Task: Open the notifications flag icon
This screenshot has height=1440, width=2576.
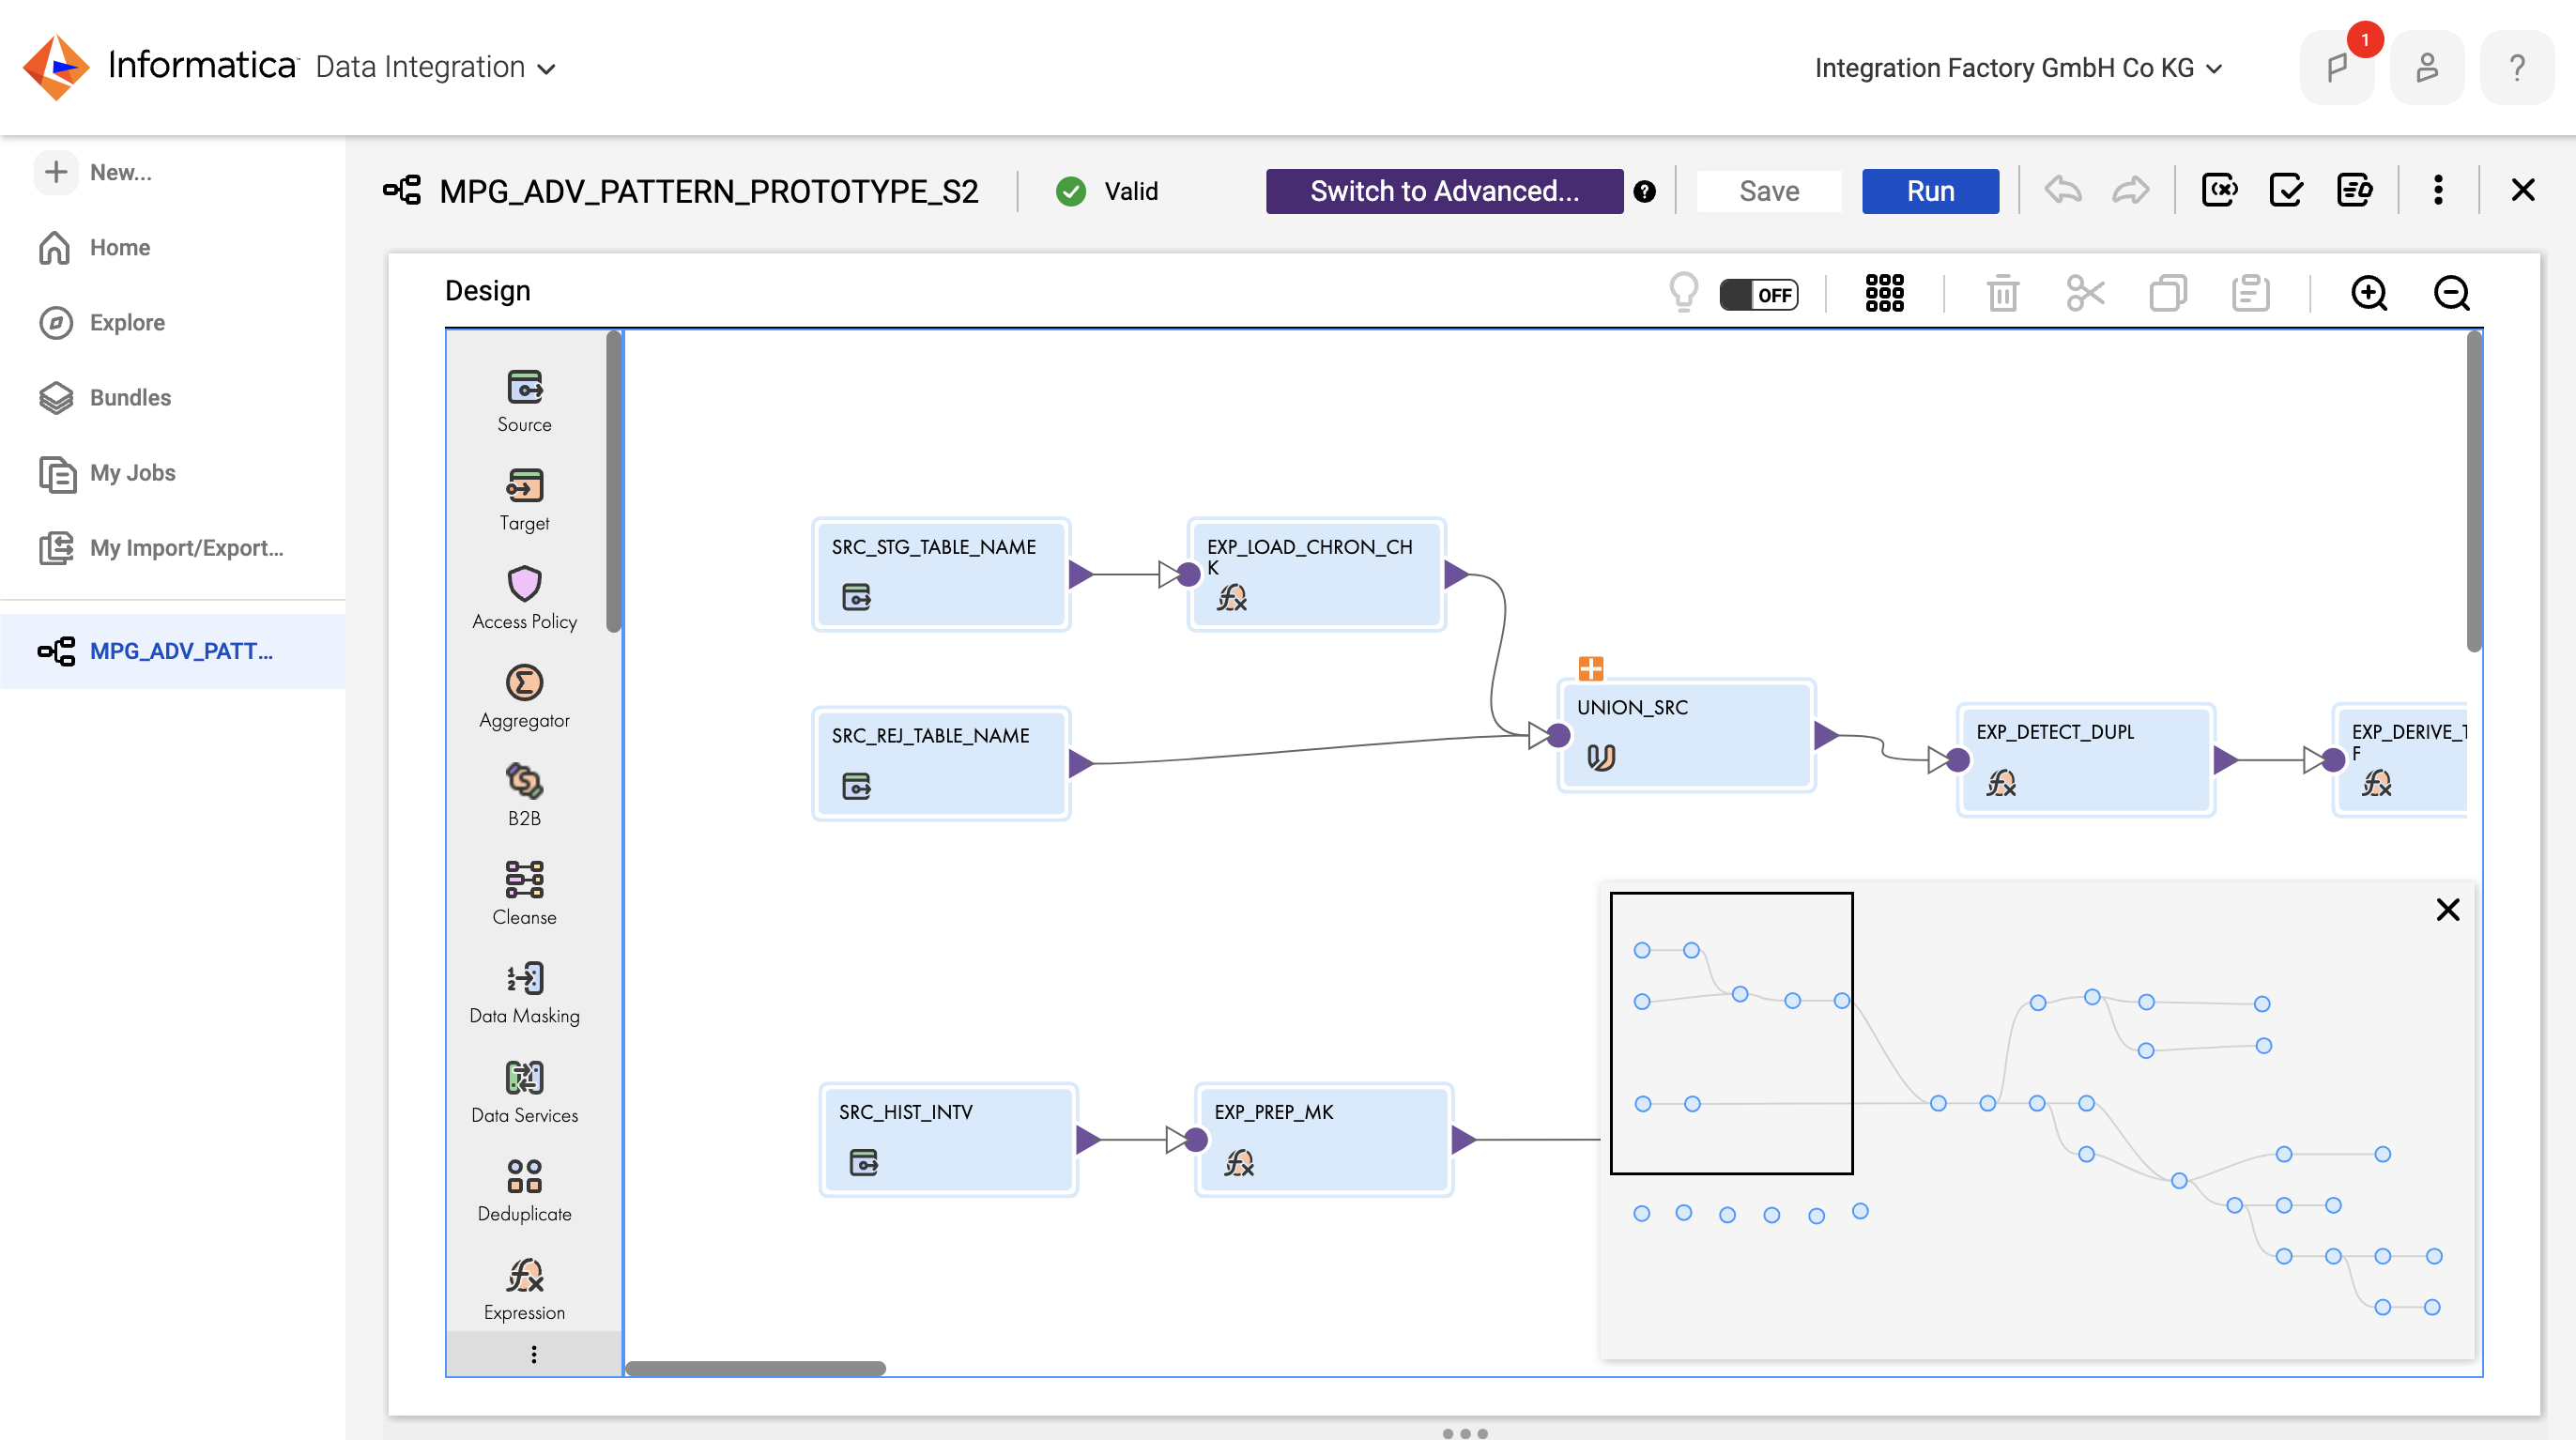Action: [x=2336, y=68]
